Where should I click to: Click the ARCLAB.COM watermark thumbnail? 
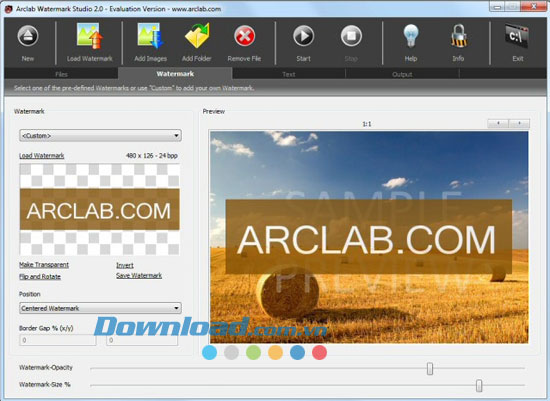[100, 209]
